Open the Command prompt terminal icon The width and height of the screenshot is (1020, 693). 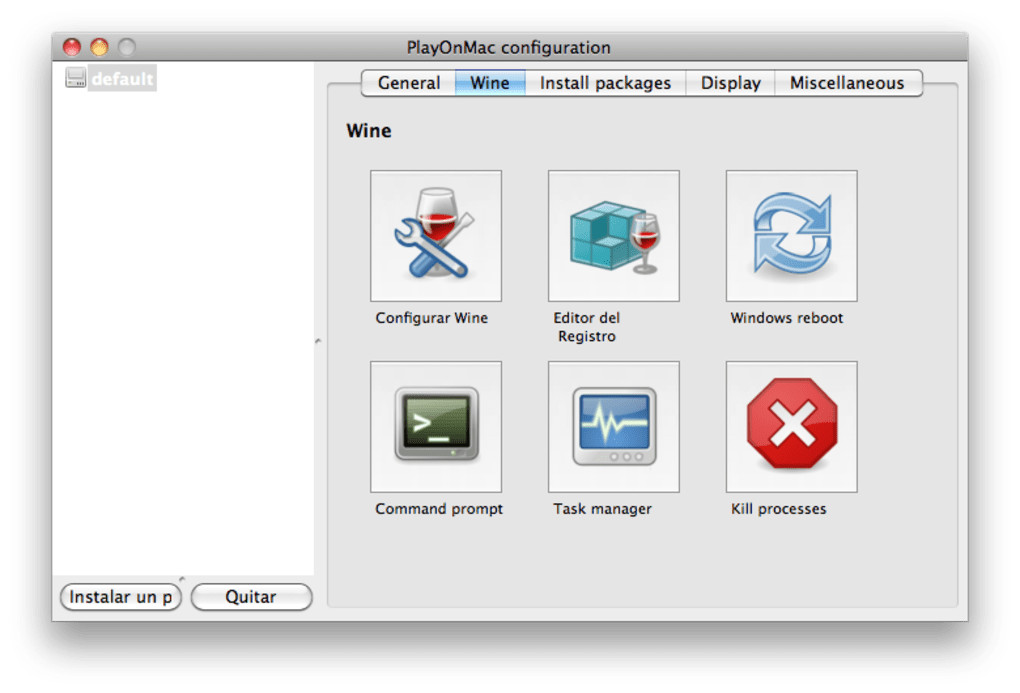[436, 427]
